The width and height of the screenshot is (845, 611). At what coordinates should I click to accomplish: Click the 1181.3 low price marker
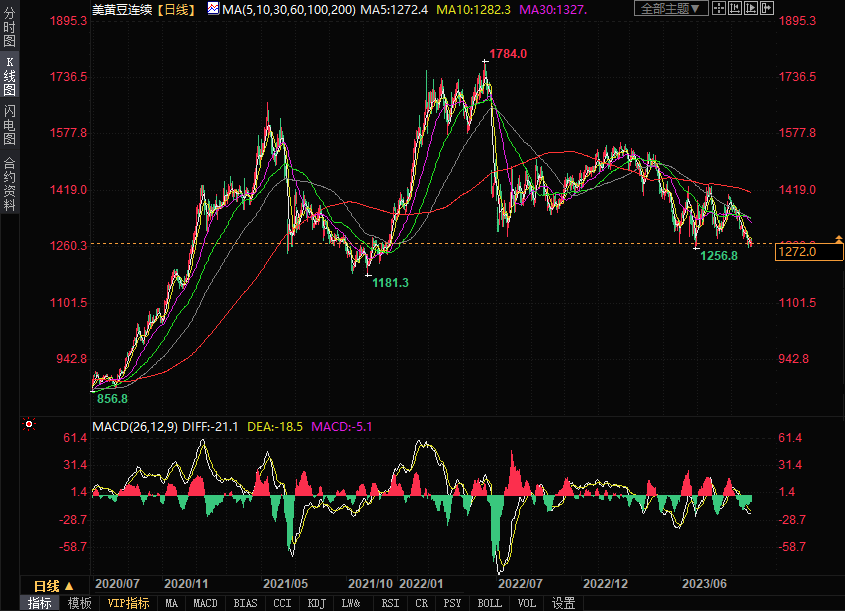(x=390, y=283)
